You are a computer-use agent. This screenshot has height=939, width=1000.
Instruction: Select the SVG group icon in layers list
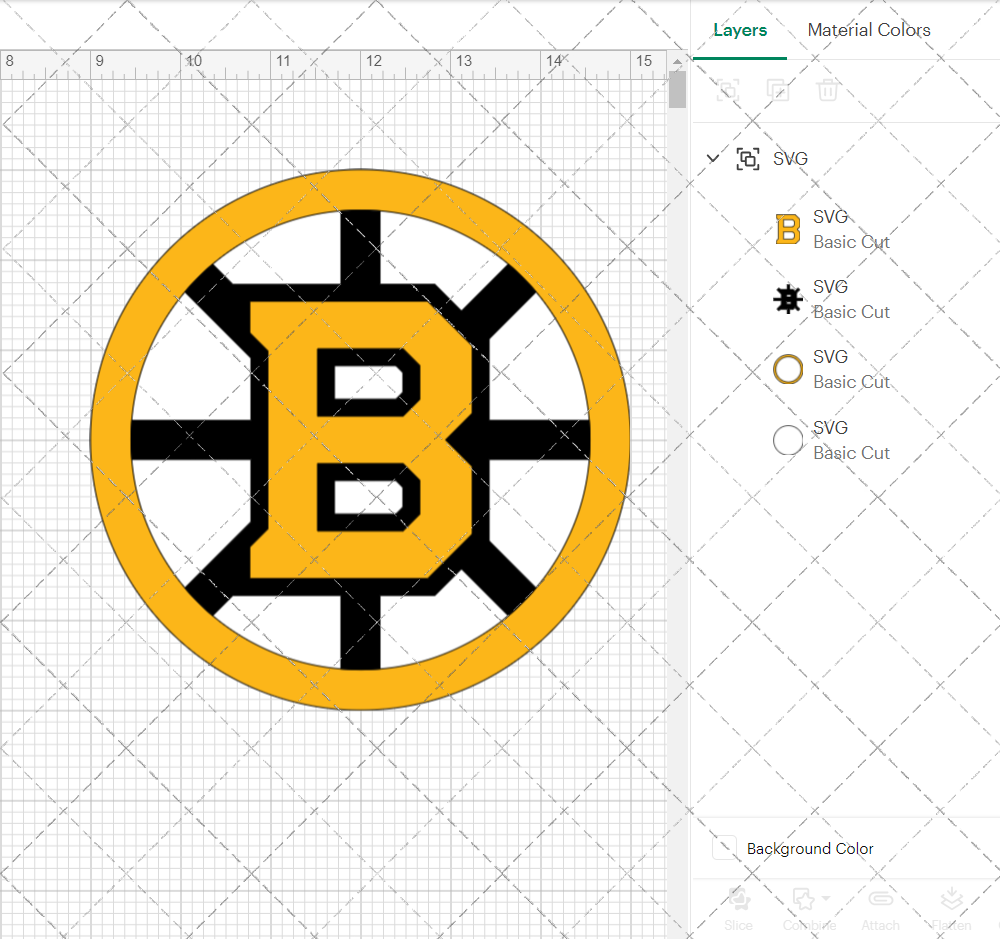click(x=748, y=158)
